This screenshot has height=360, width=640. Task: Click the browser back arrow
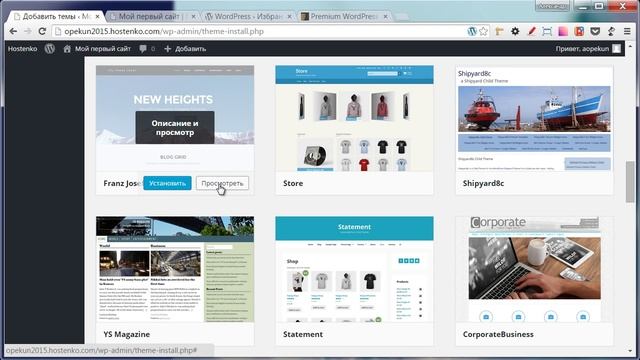click(x=13, y=31)
